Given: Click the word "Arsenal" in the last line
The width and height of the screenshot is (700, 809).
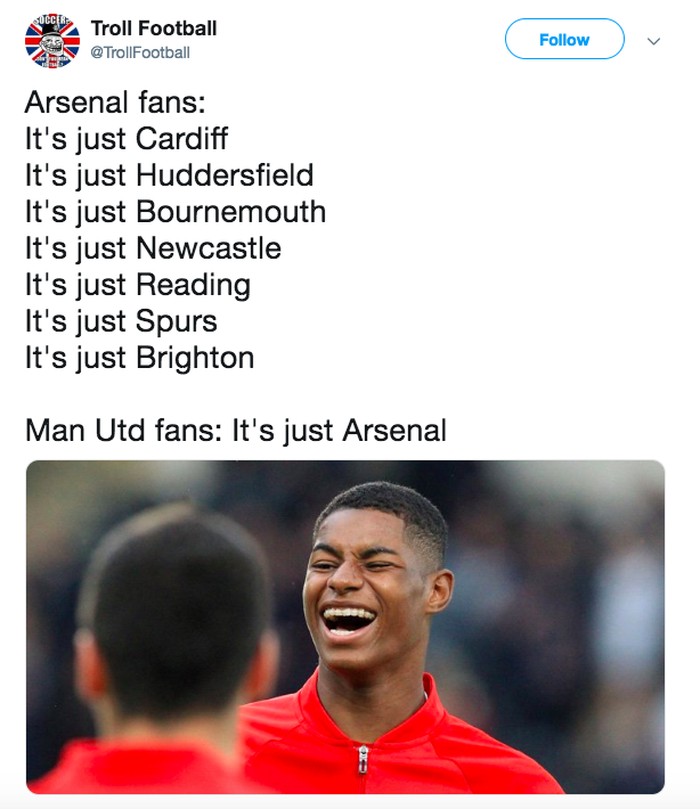Looking at the screenshot, I should (x=394, y=431).
